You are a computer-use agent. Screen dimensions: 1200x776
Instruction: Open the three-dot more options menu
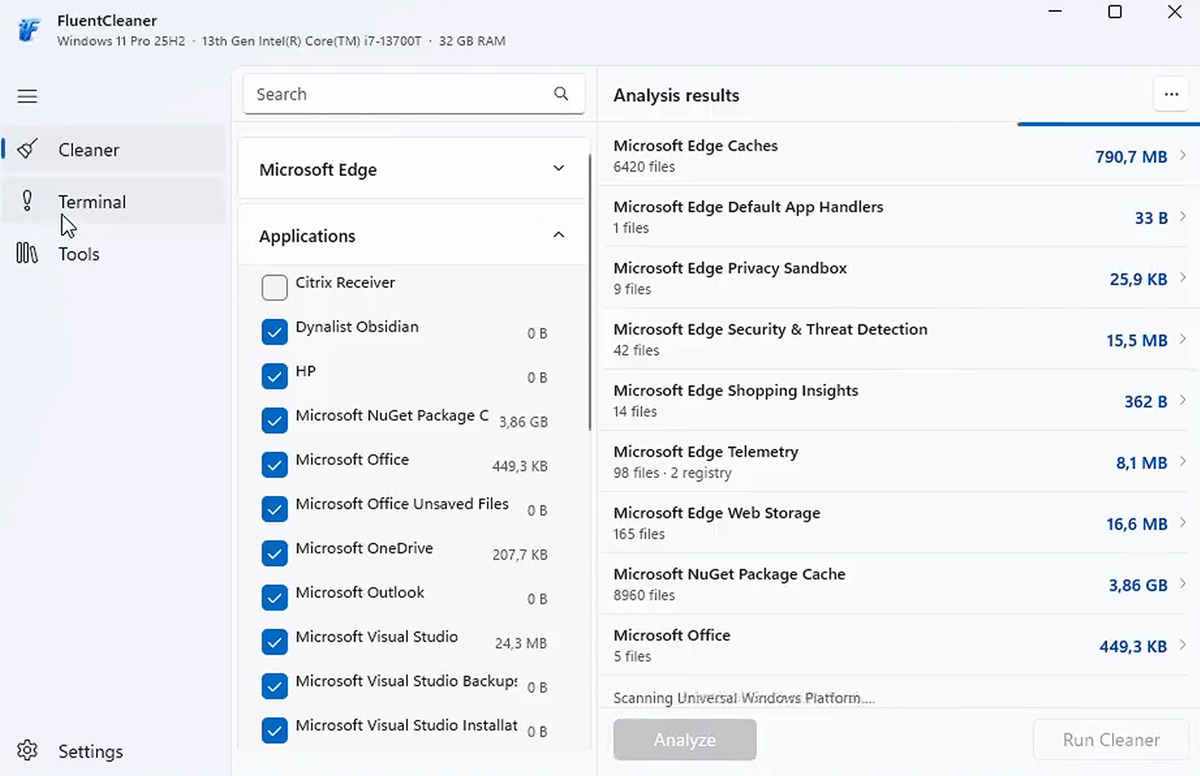point(1169,95)
